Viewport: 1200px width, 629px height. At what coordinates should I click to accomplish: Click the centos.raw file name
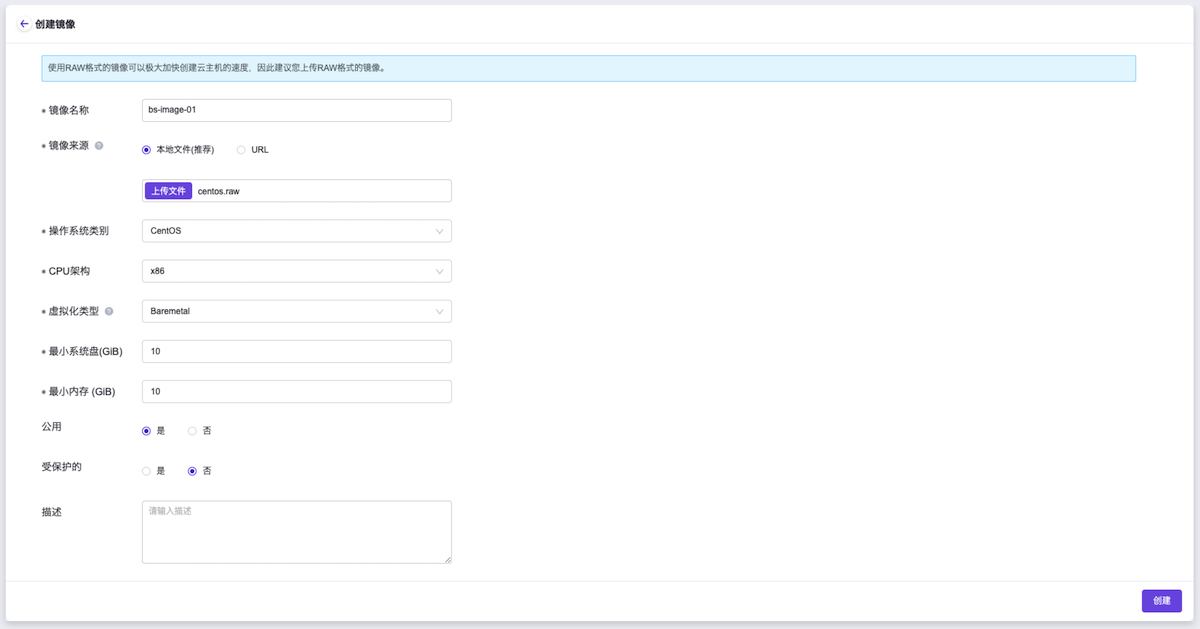click(219, 191)
